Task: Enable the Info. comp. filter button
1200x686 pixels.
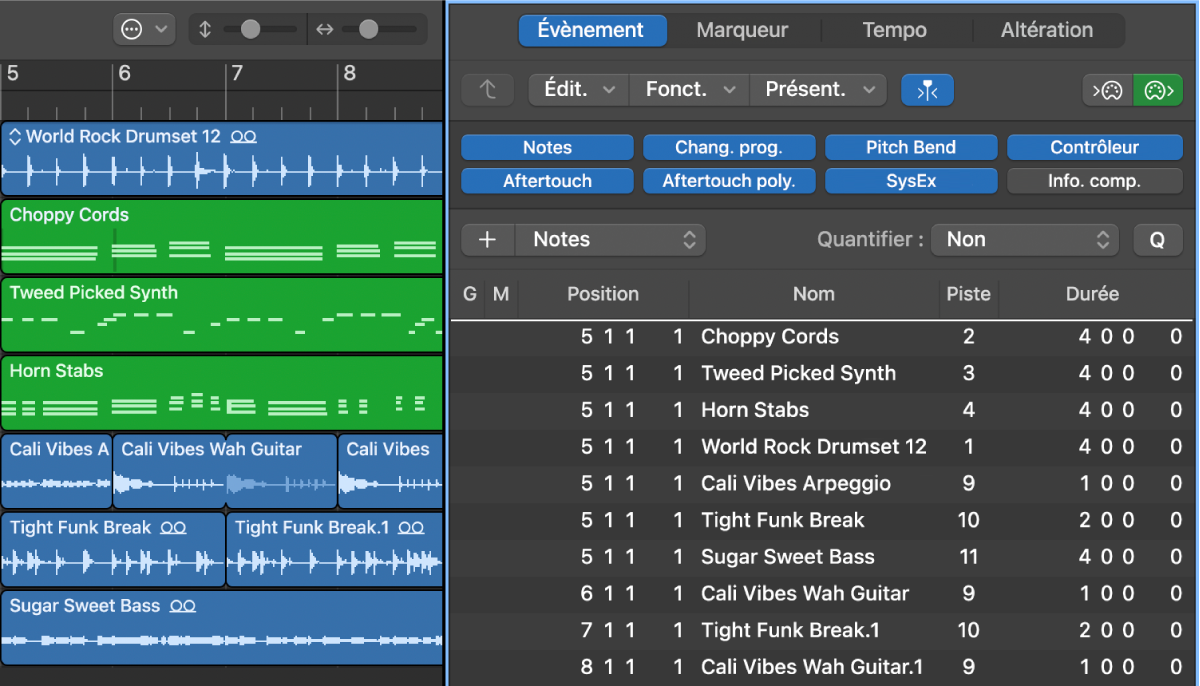Action: (1093, 181)
